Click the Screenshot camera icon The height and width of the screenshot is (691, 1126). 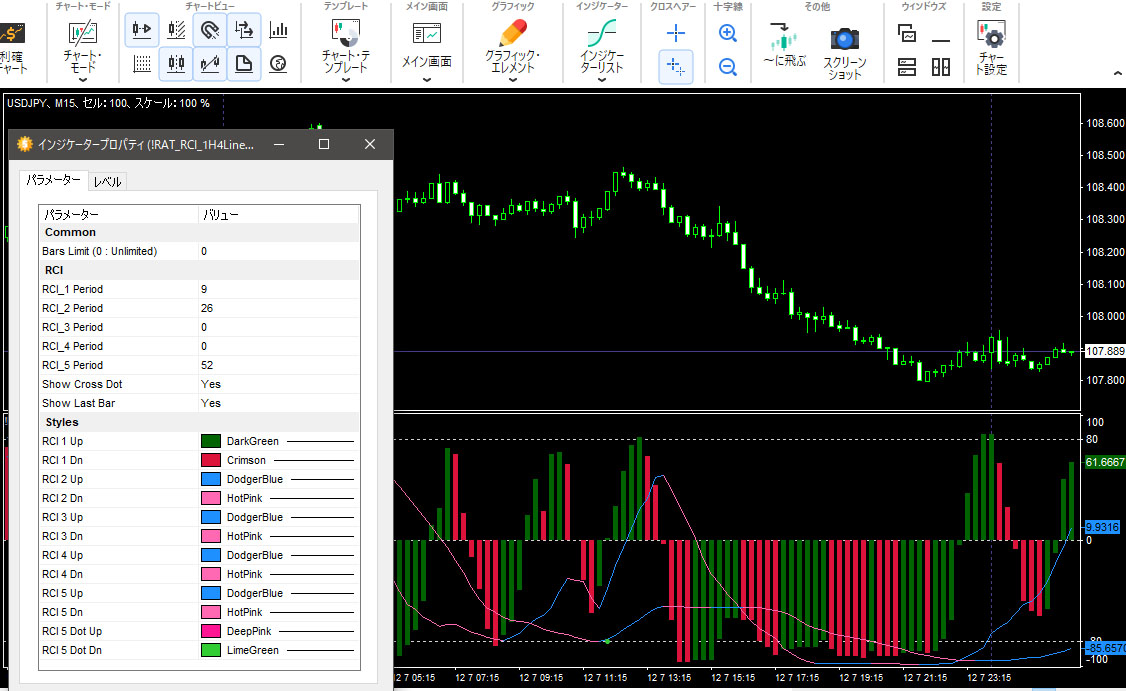[844, 39]
